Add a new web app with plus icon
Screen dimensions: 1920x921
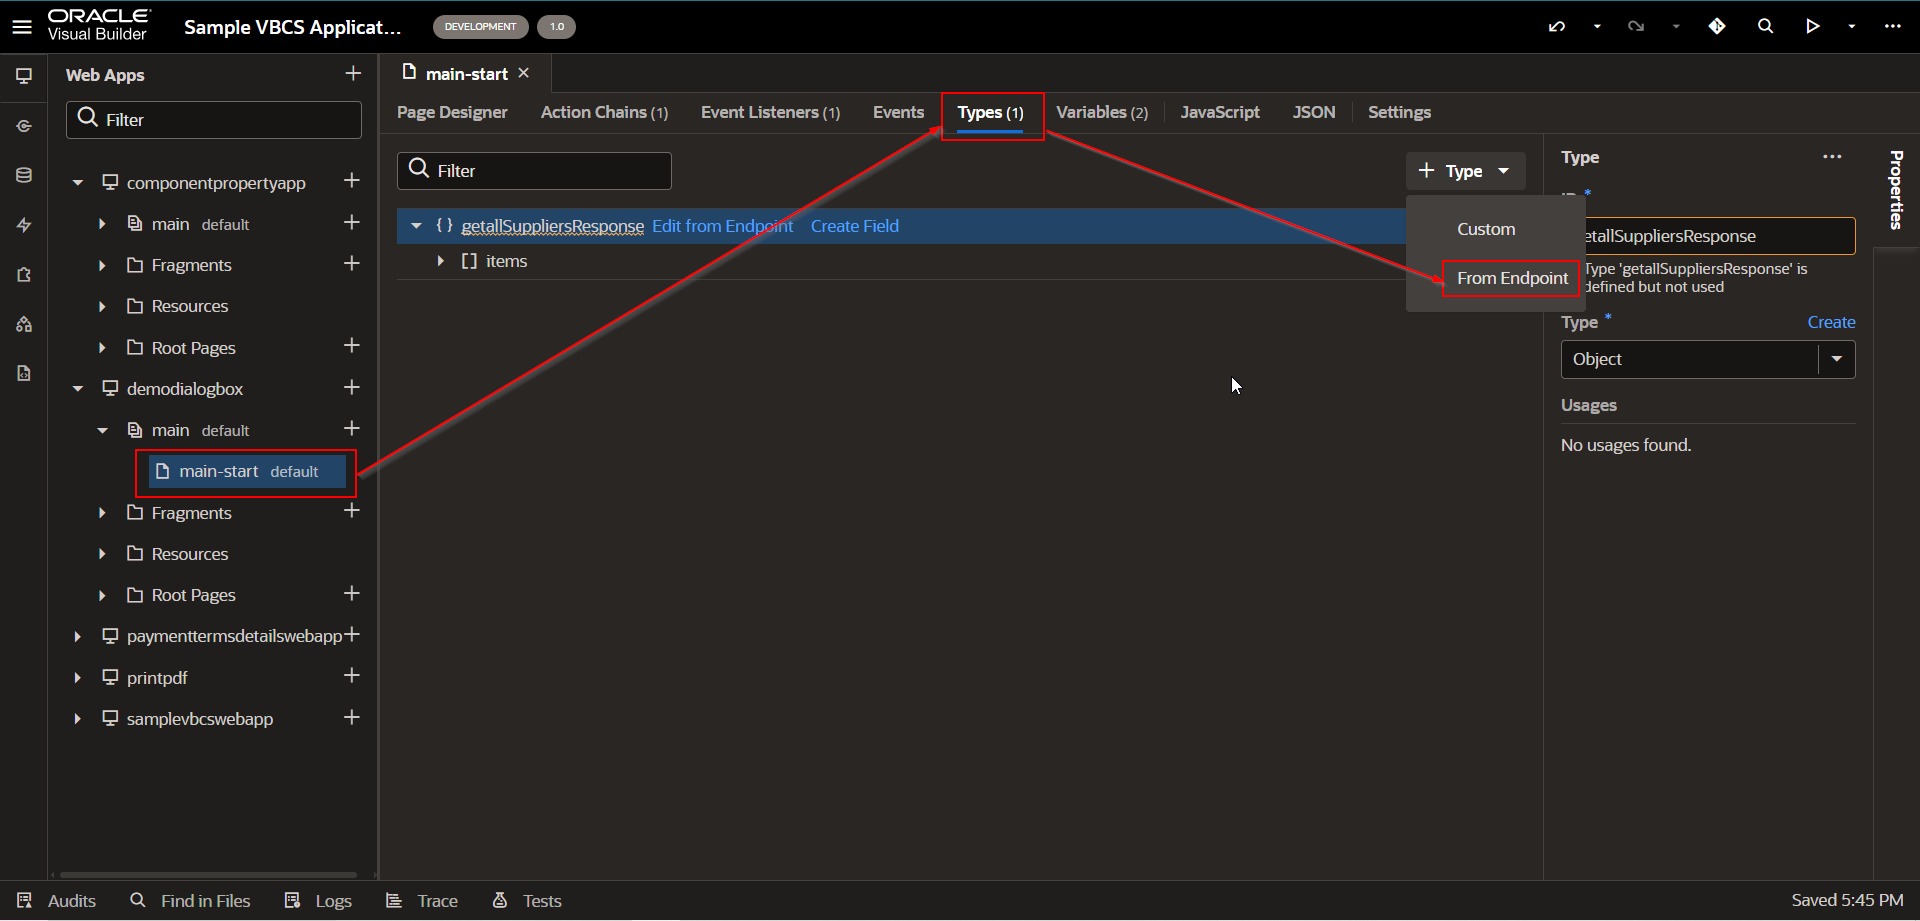(x=353, y=74)
